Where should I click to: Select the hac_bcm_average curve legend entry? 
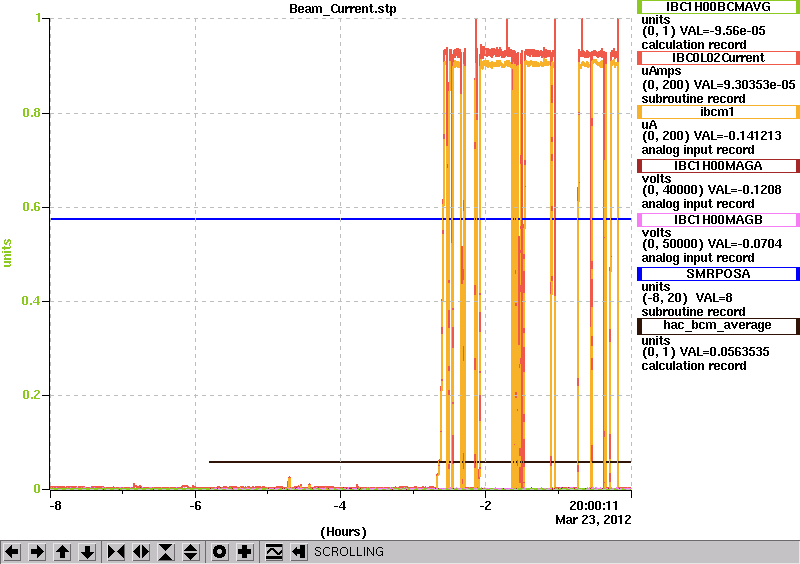coord(718,326)
